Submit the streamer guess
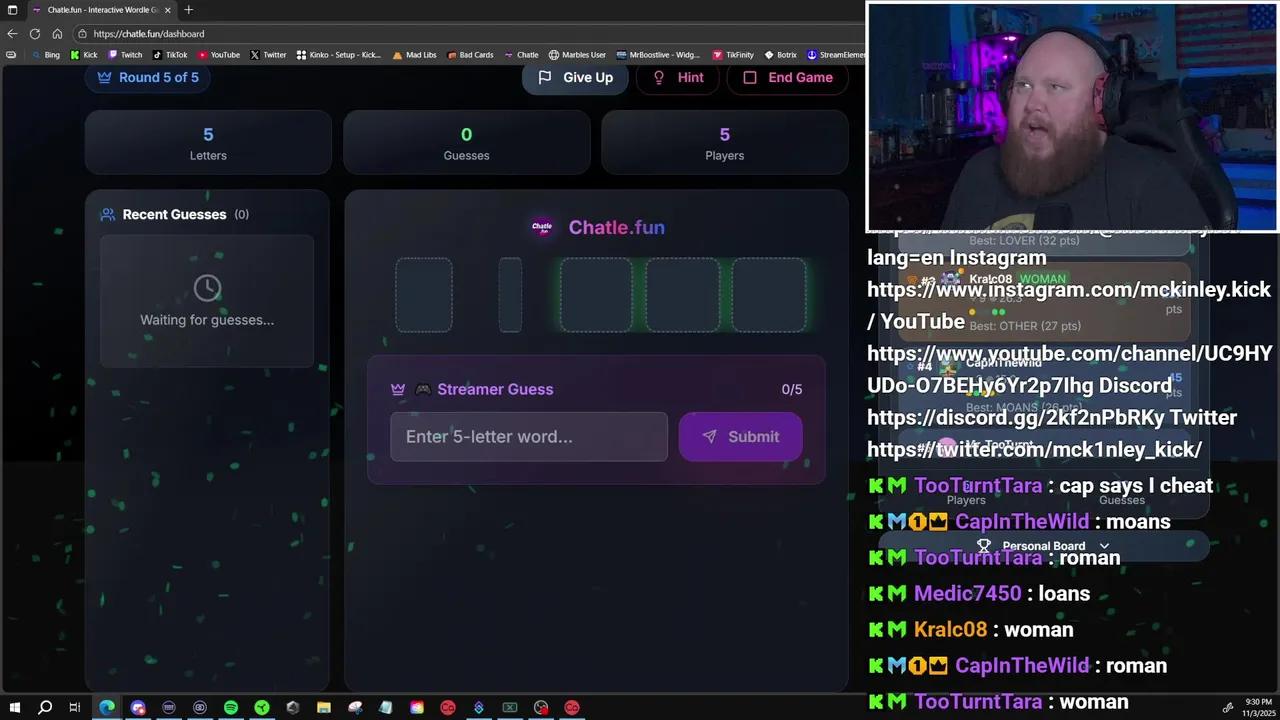 [740, 437]
